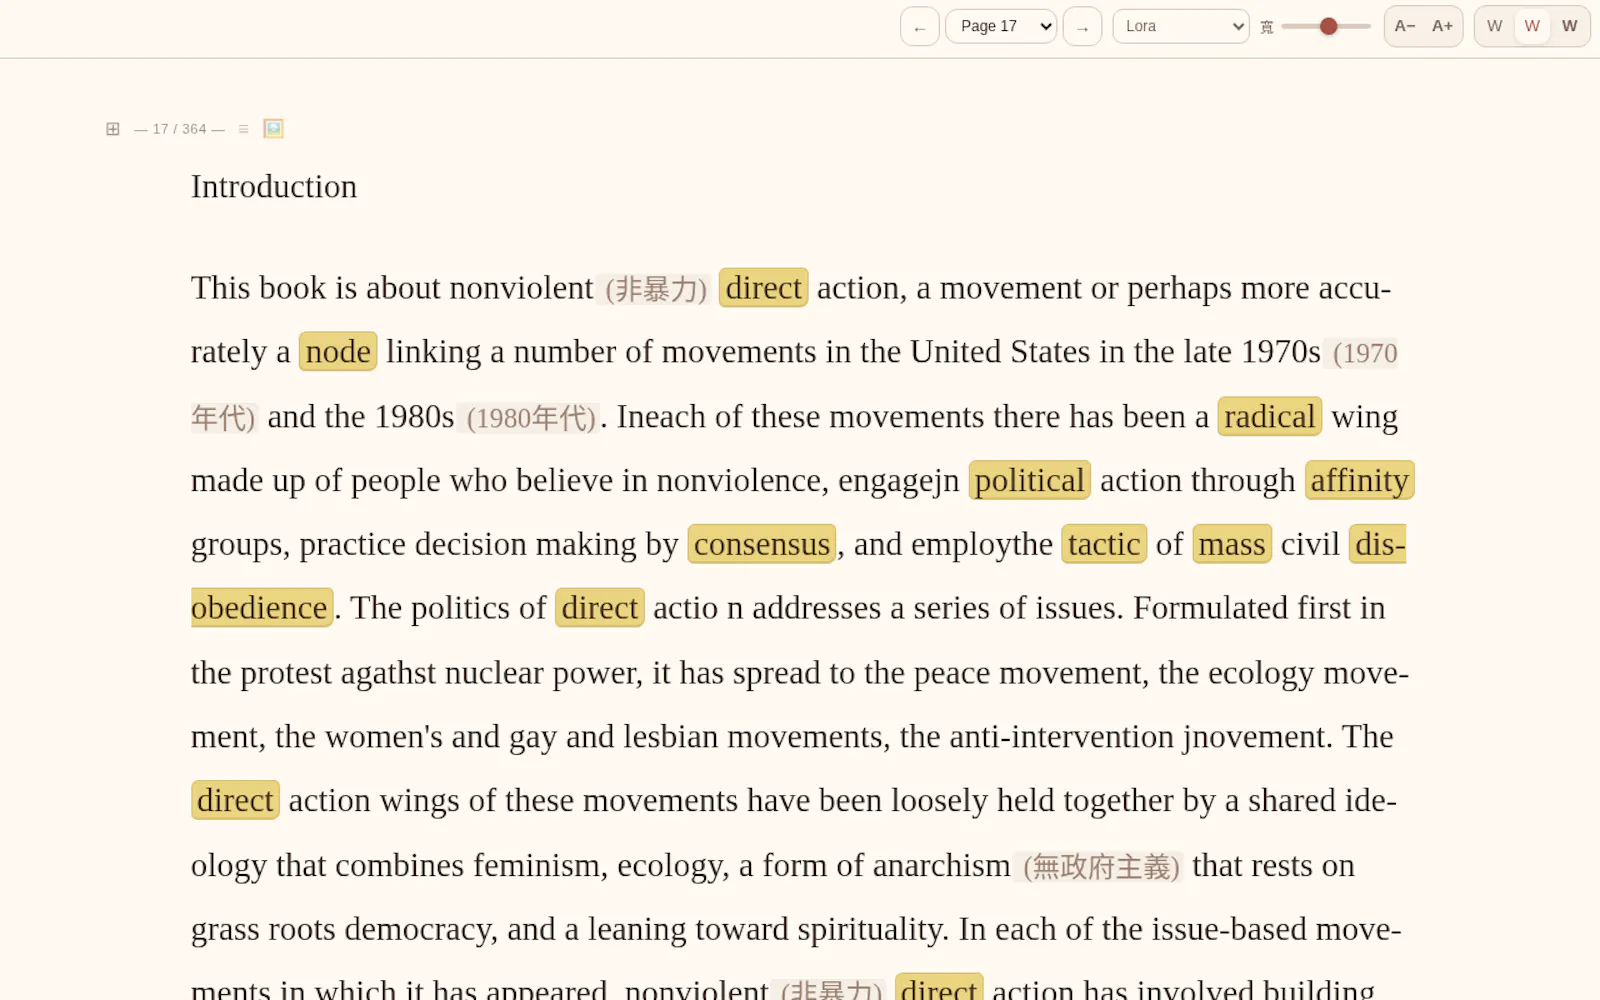This screenshot has height=1000, width=1600.
Task: Click the highlighted word 'affinity'
Action: pyautogui.click(x=1359, y=481)
